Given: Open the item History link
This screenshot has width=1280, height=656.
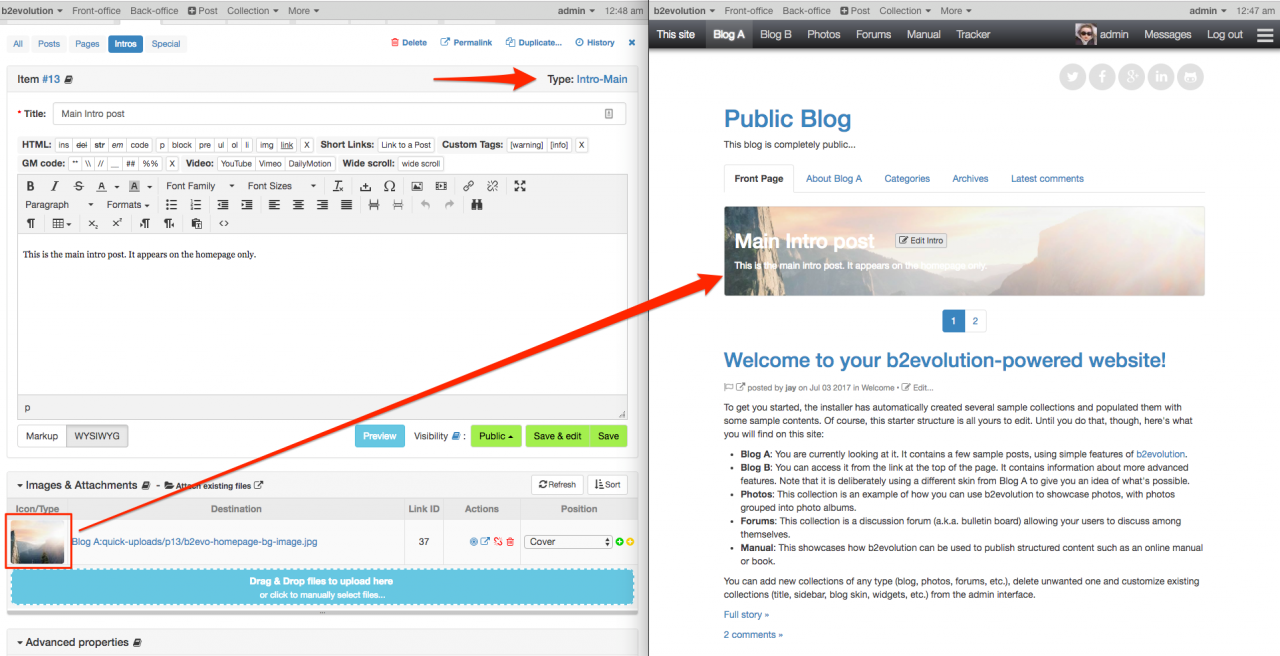Looking at the screenshot, I should 595,43.
